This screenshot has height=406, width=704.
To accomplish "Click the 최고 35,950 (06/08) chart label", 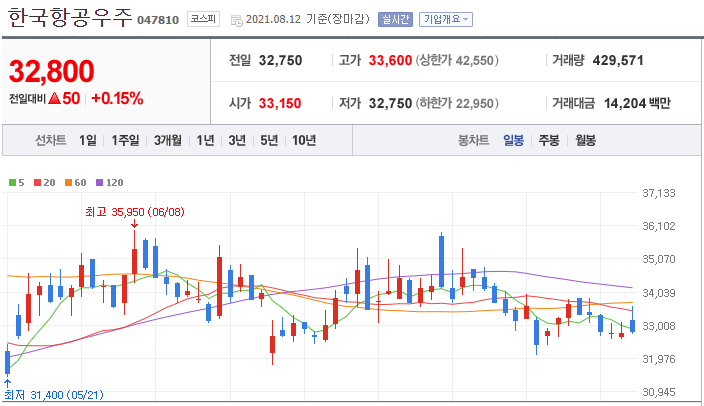I will [135, 212].
